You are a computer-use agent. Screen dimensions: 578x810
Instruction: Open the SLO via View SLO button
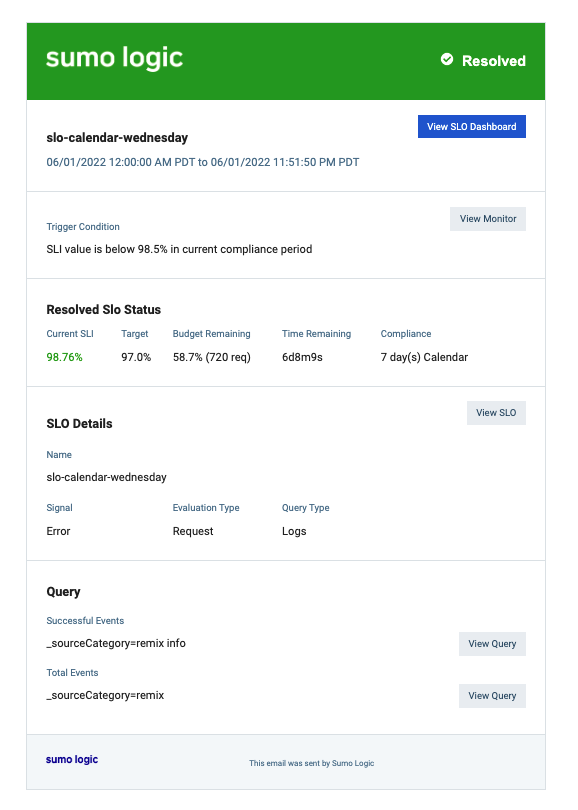tap(495, 412)
